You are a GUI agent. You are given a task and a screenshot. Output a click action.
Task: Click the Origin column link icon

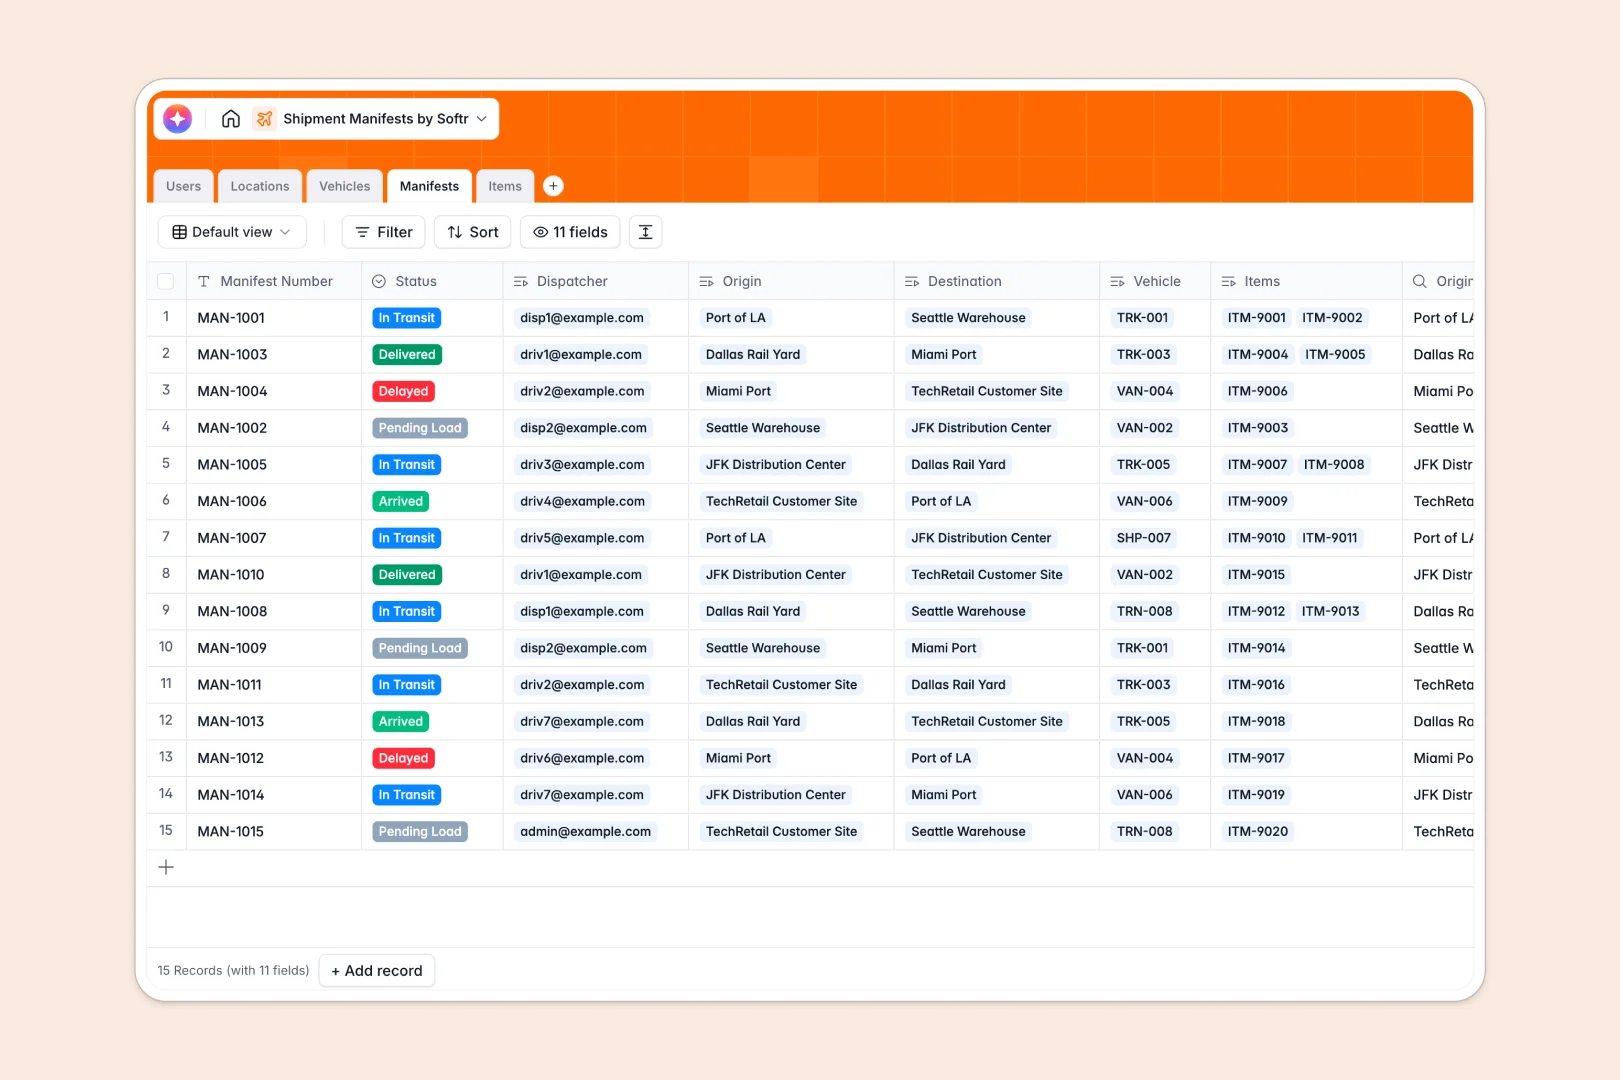point(706,282)
